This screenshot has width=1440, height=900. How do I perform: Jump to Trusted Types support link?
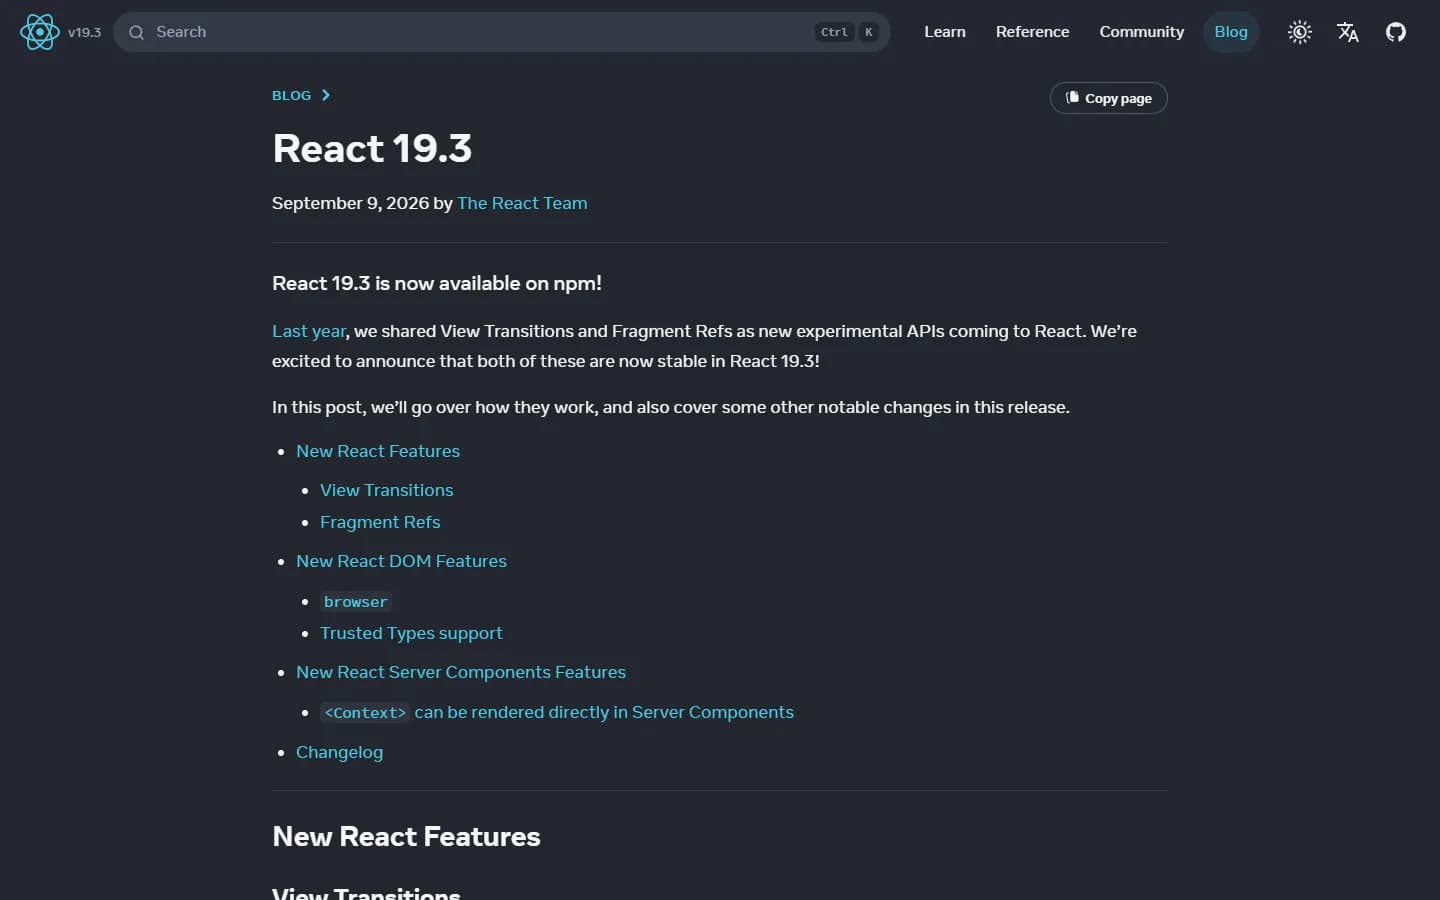click(411, 633)
